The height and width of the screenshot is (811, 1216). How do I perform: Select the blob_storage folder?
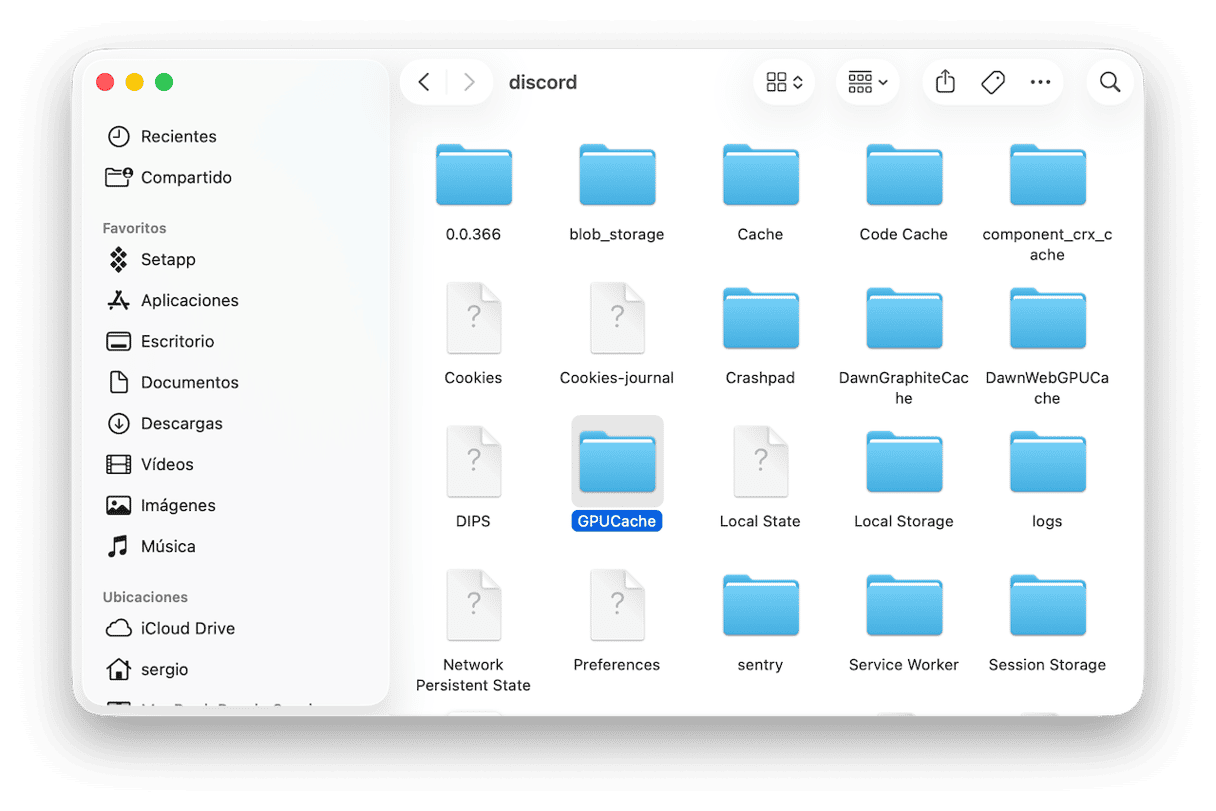617,177
